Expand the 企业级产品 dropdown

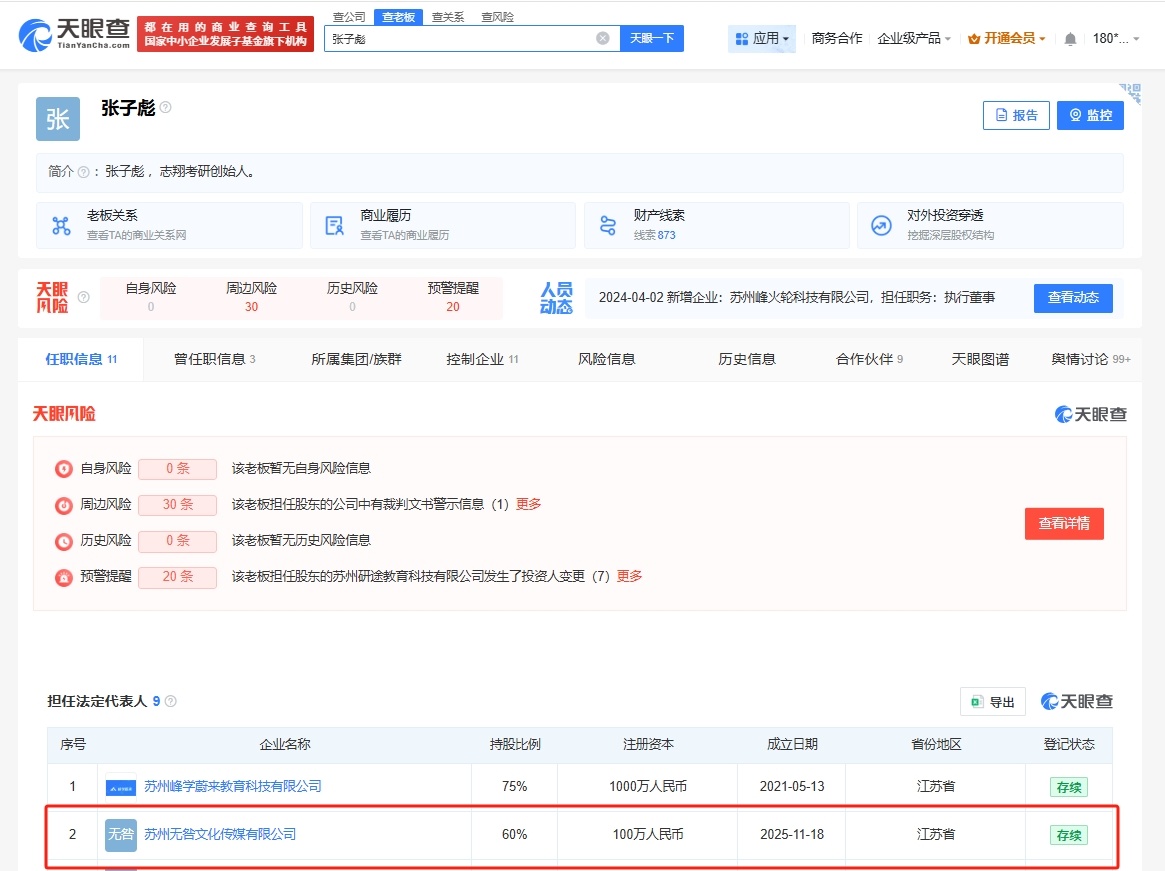click(x=914, y=39)
